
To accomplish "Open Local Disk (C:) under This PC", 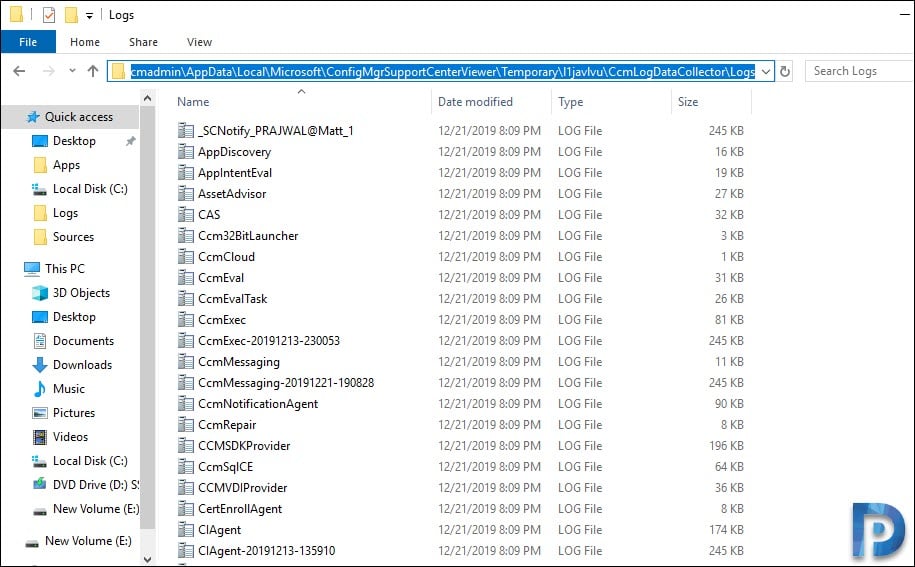I will tap(90, 461).
